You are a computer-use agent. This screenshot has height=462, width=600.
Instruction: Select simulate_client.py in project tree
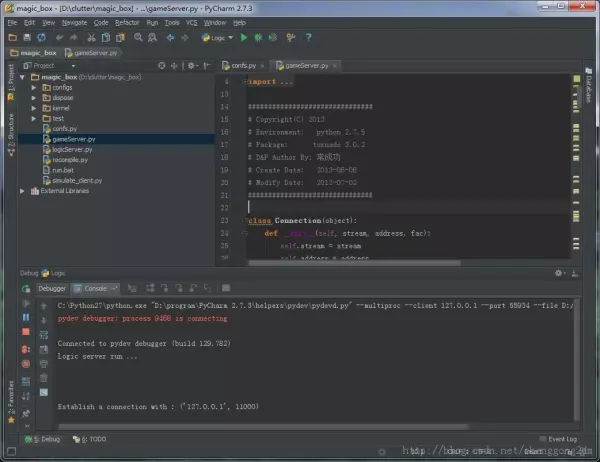(x=77, y=181)
